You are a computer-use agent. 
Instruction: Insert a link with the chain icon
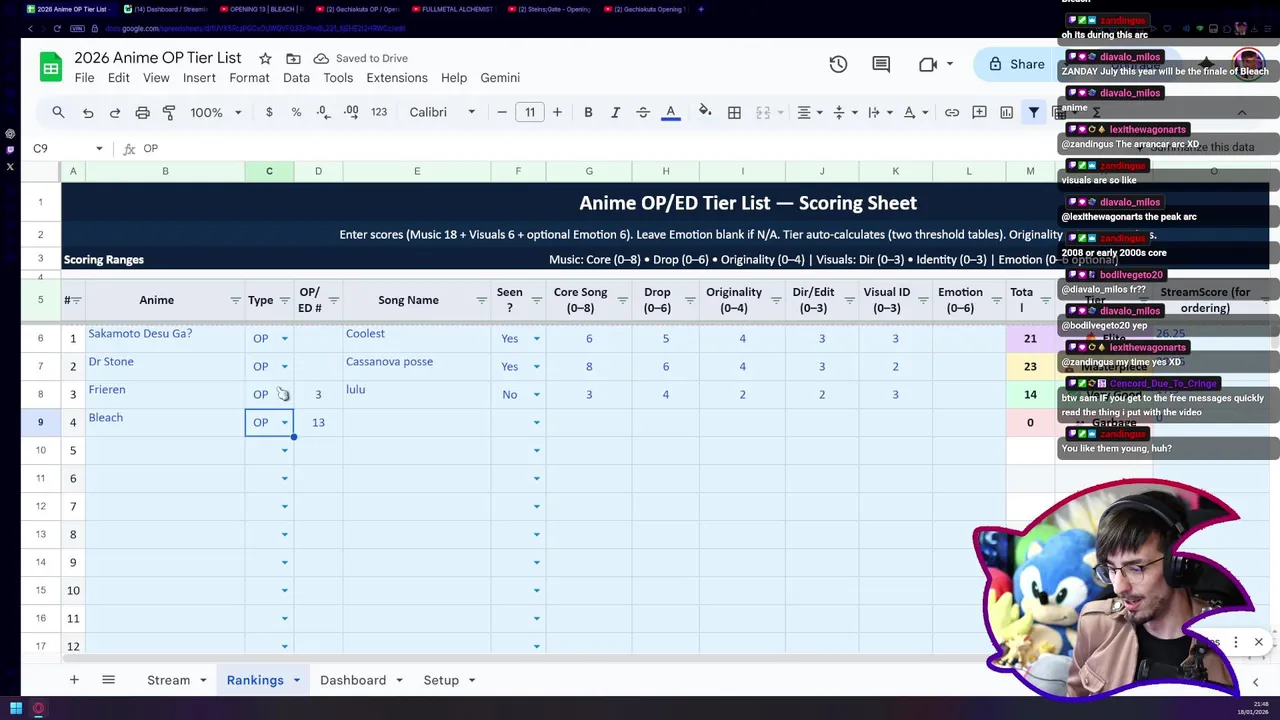click(x=952, y=112)
